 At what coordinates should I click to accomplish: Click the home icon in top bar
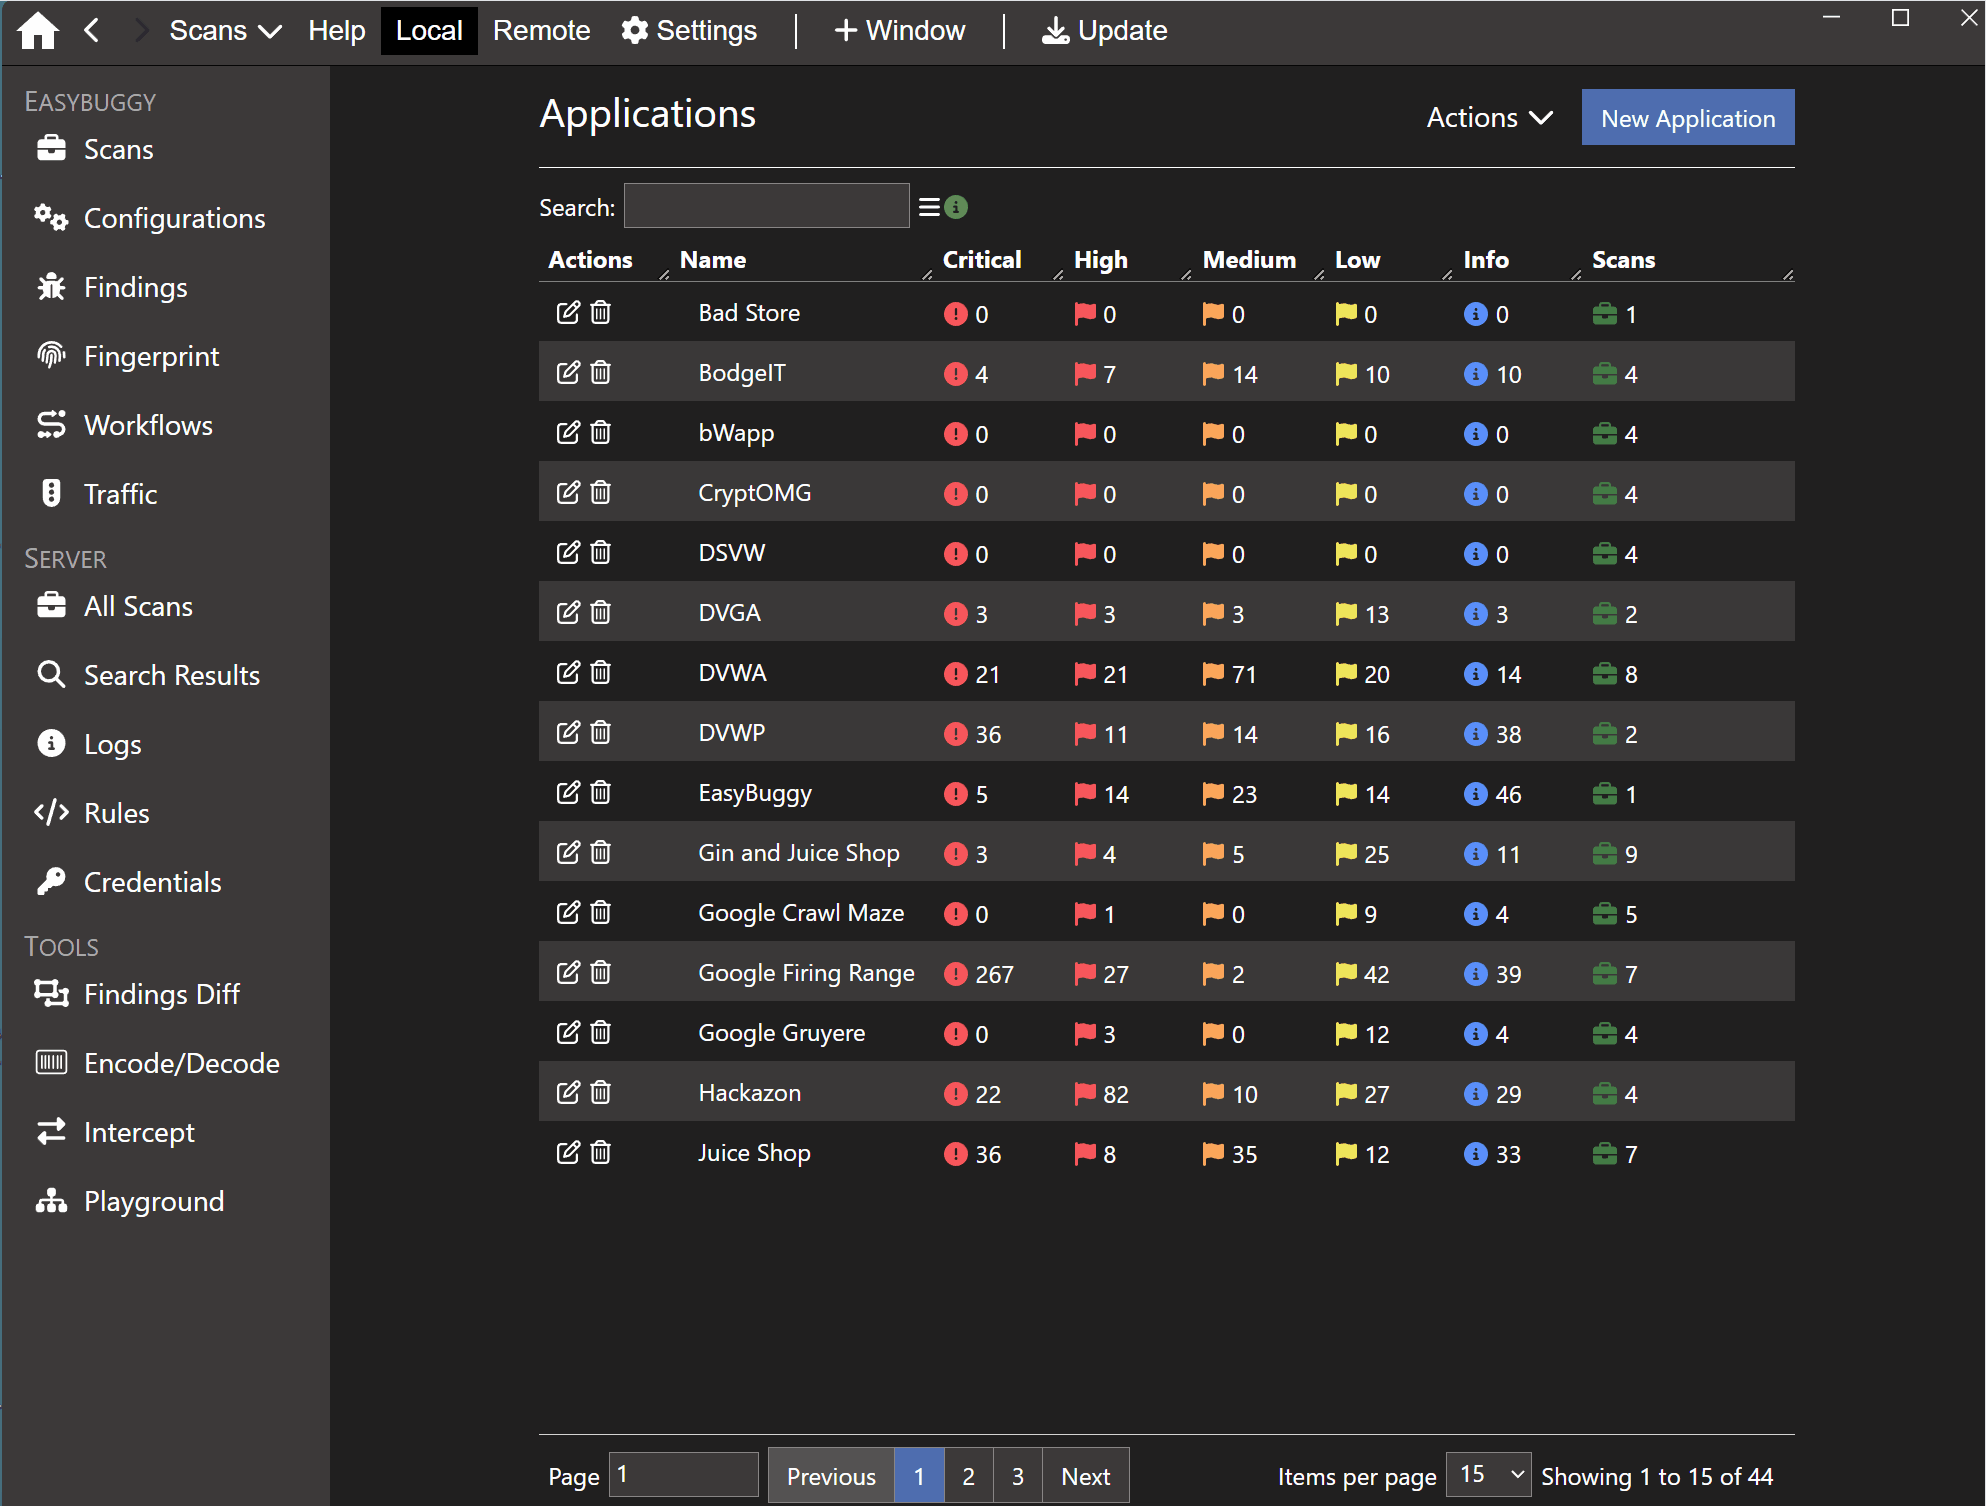(x=38, y=30)
